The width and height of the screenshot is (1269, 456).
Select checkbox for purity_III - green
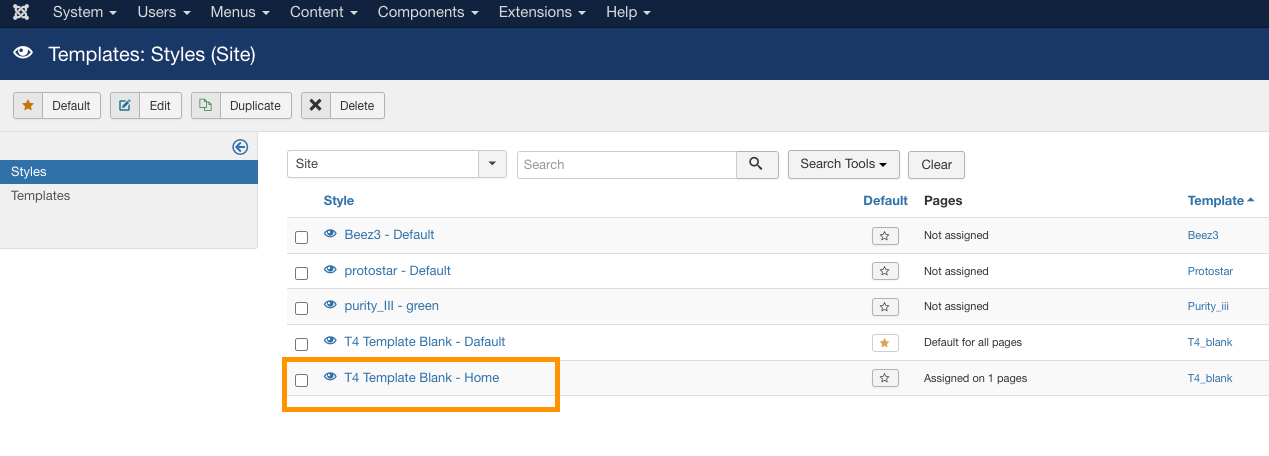point(302,308)
